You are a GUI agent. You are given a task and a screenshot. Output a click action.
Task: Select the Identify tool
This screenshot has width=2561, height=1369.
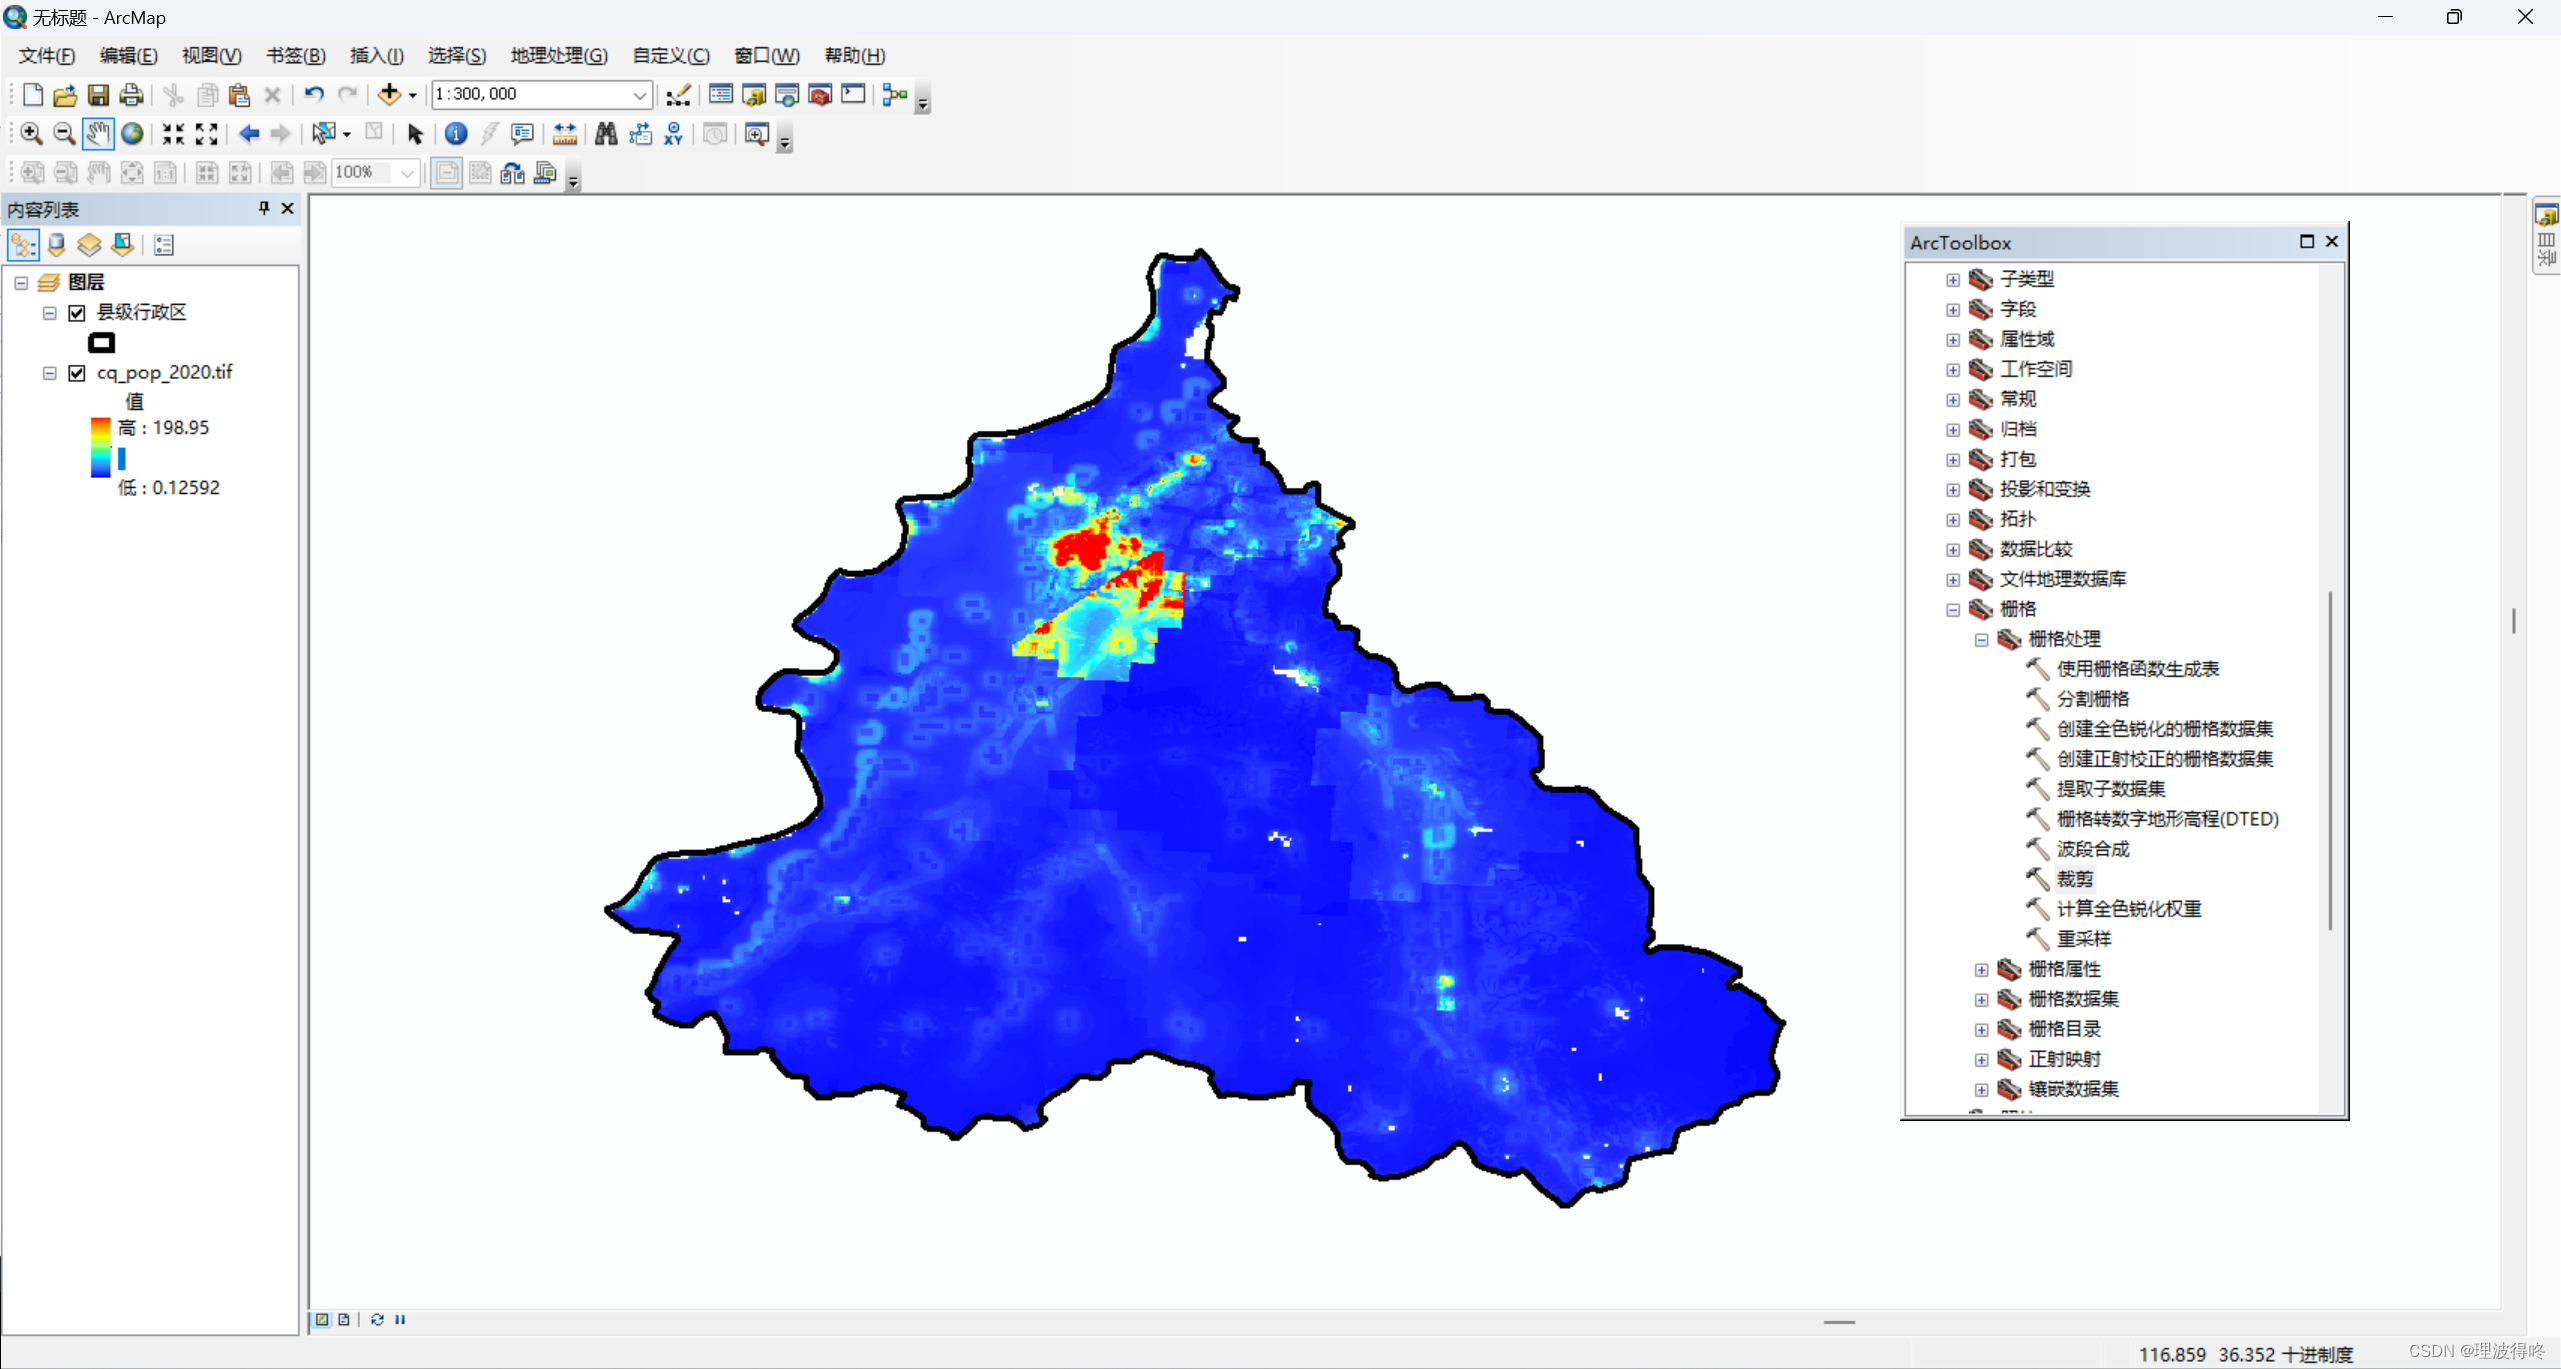(x=456, y=134)
